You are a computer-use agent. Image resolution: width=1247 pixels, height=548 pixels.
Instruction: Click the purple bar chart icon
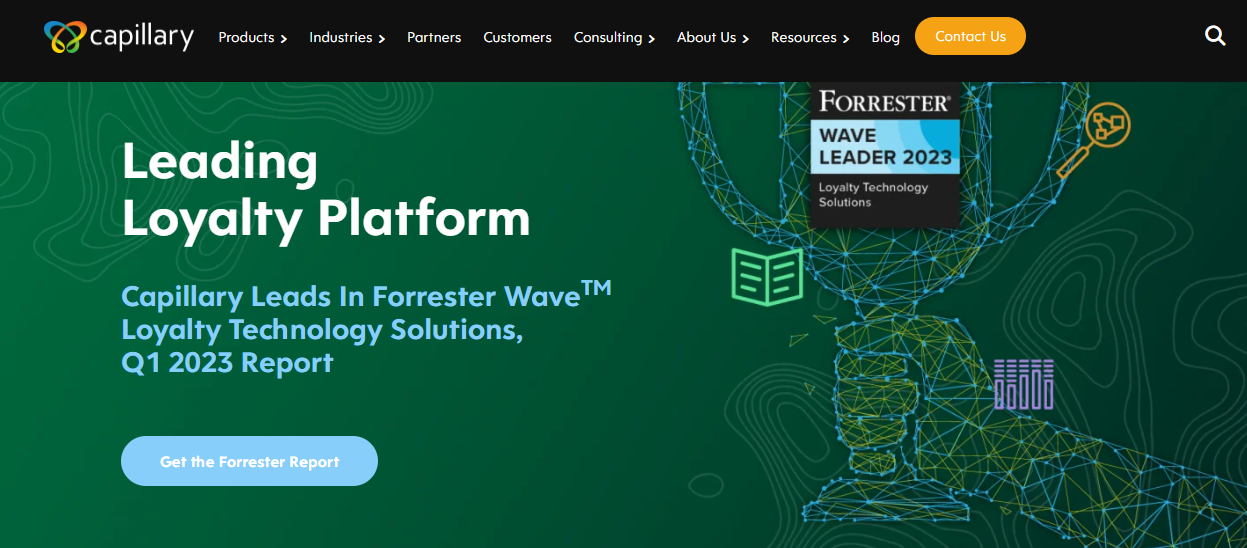1023,384
